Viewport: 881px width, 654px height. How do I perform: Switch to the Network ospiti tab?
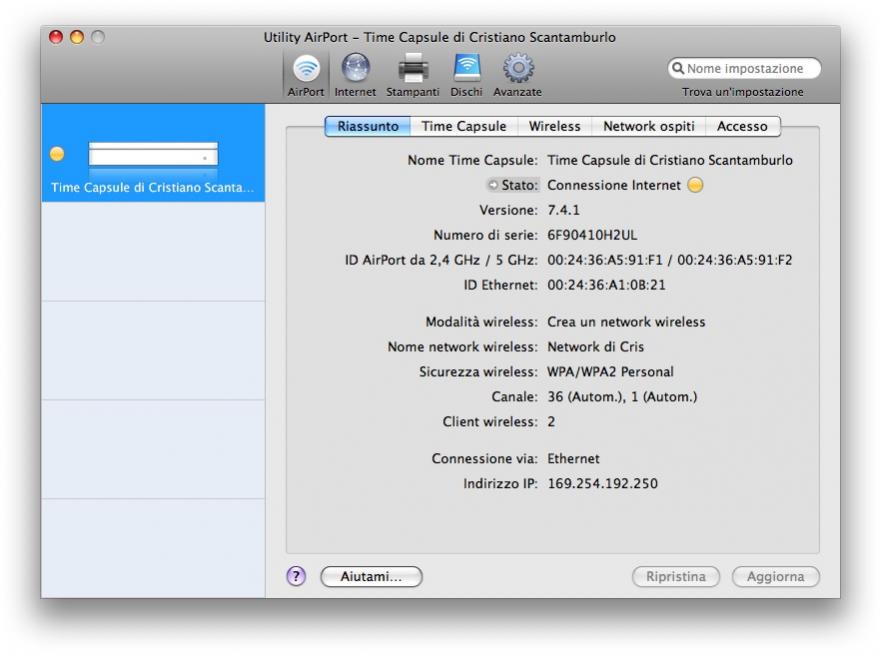[649, 126]
